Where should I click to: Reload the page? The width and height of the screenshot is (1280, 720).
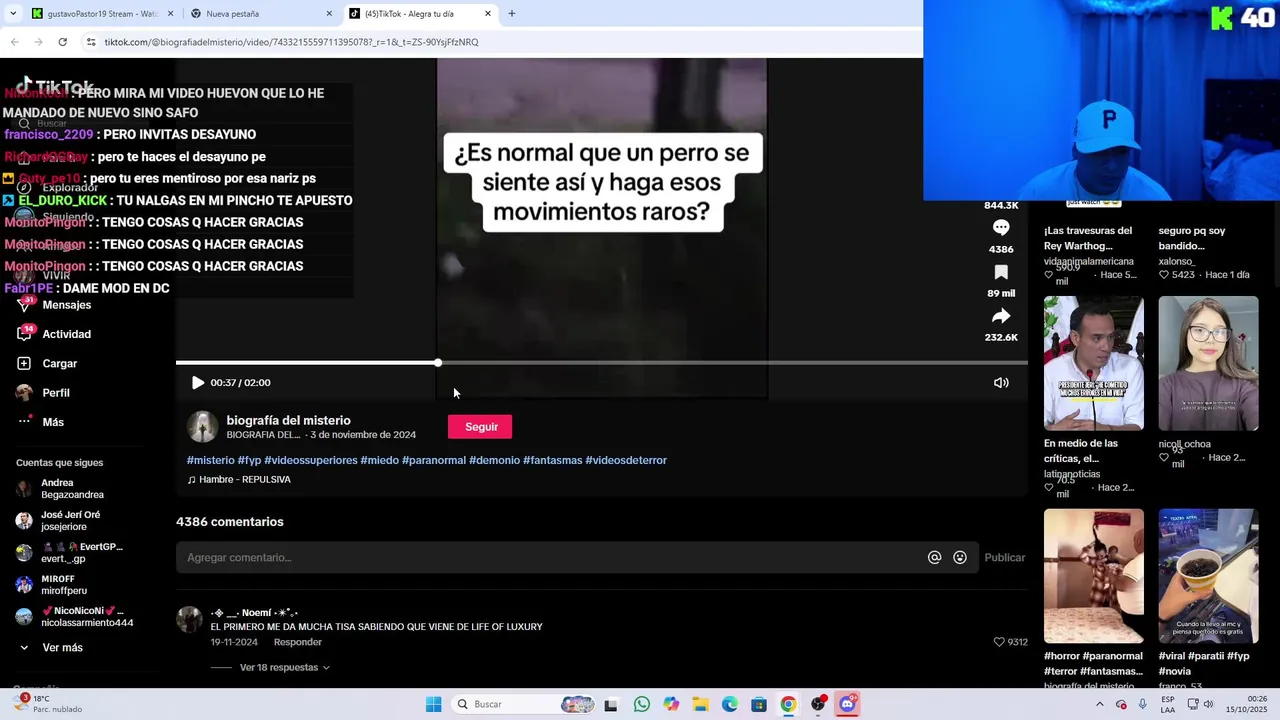pyautogui.click(x=62, y=42)
